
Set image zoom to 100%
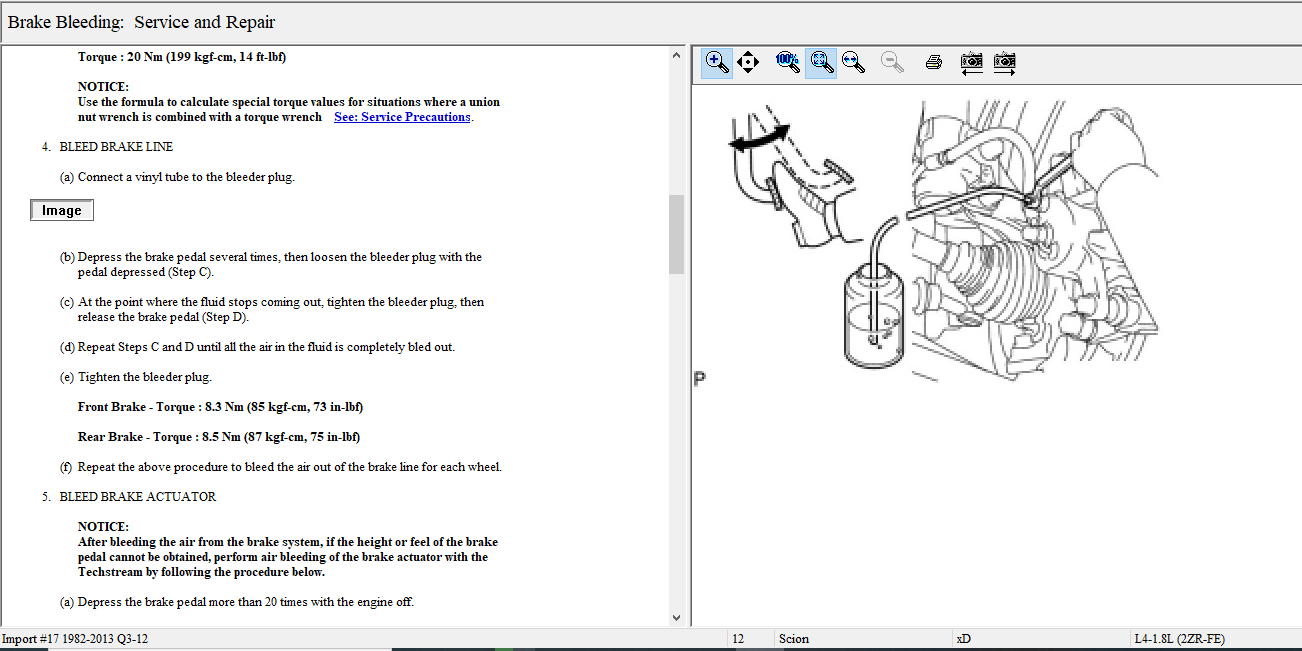[787, 62]
